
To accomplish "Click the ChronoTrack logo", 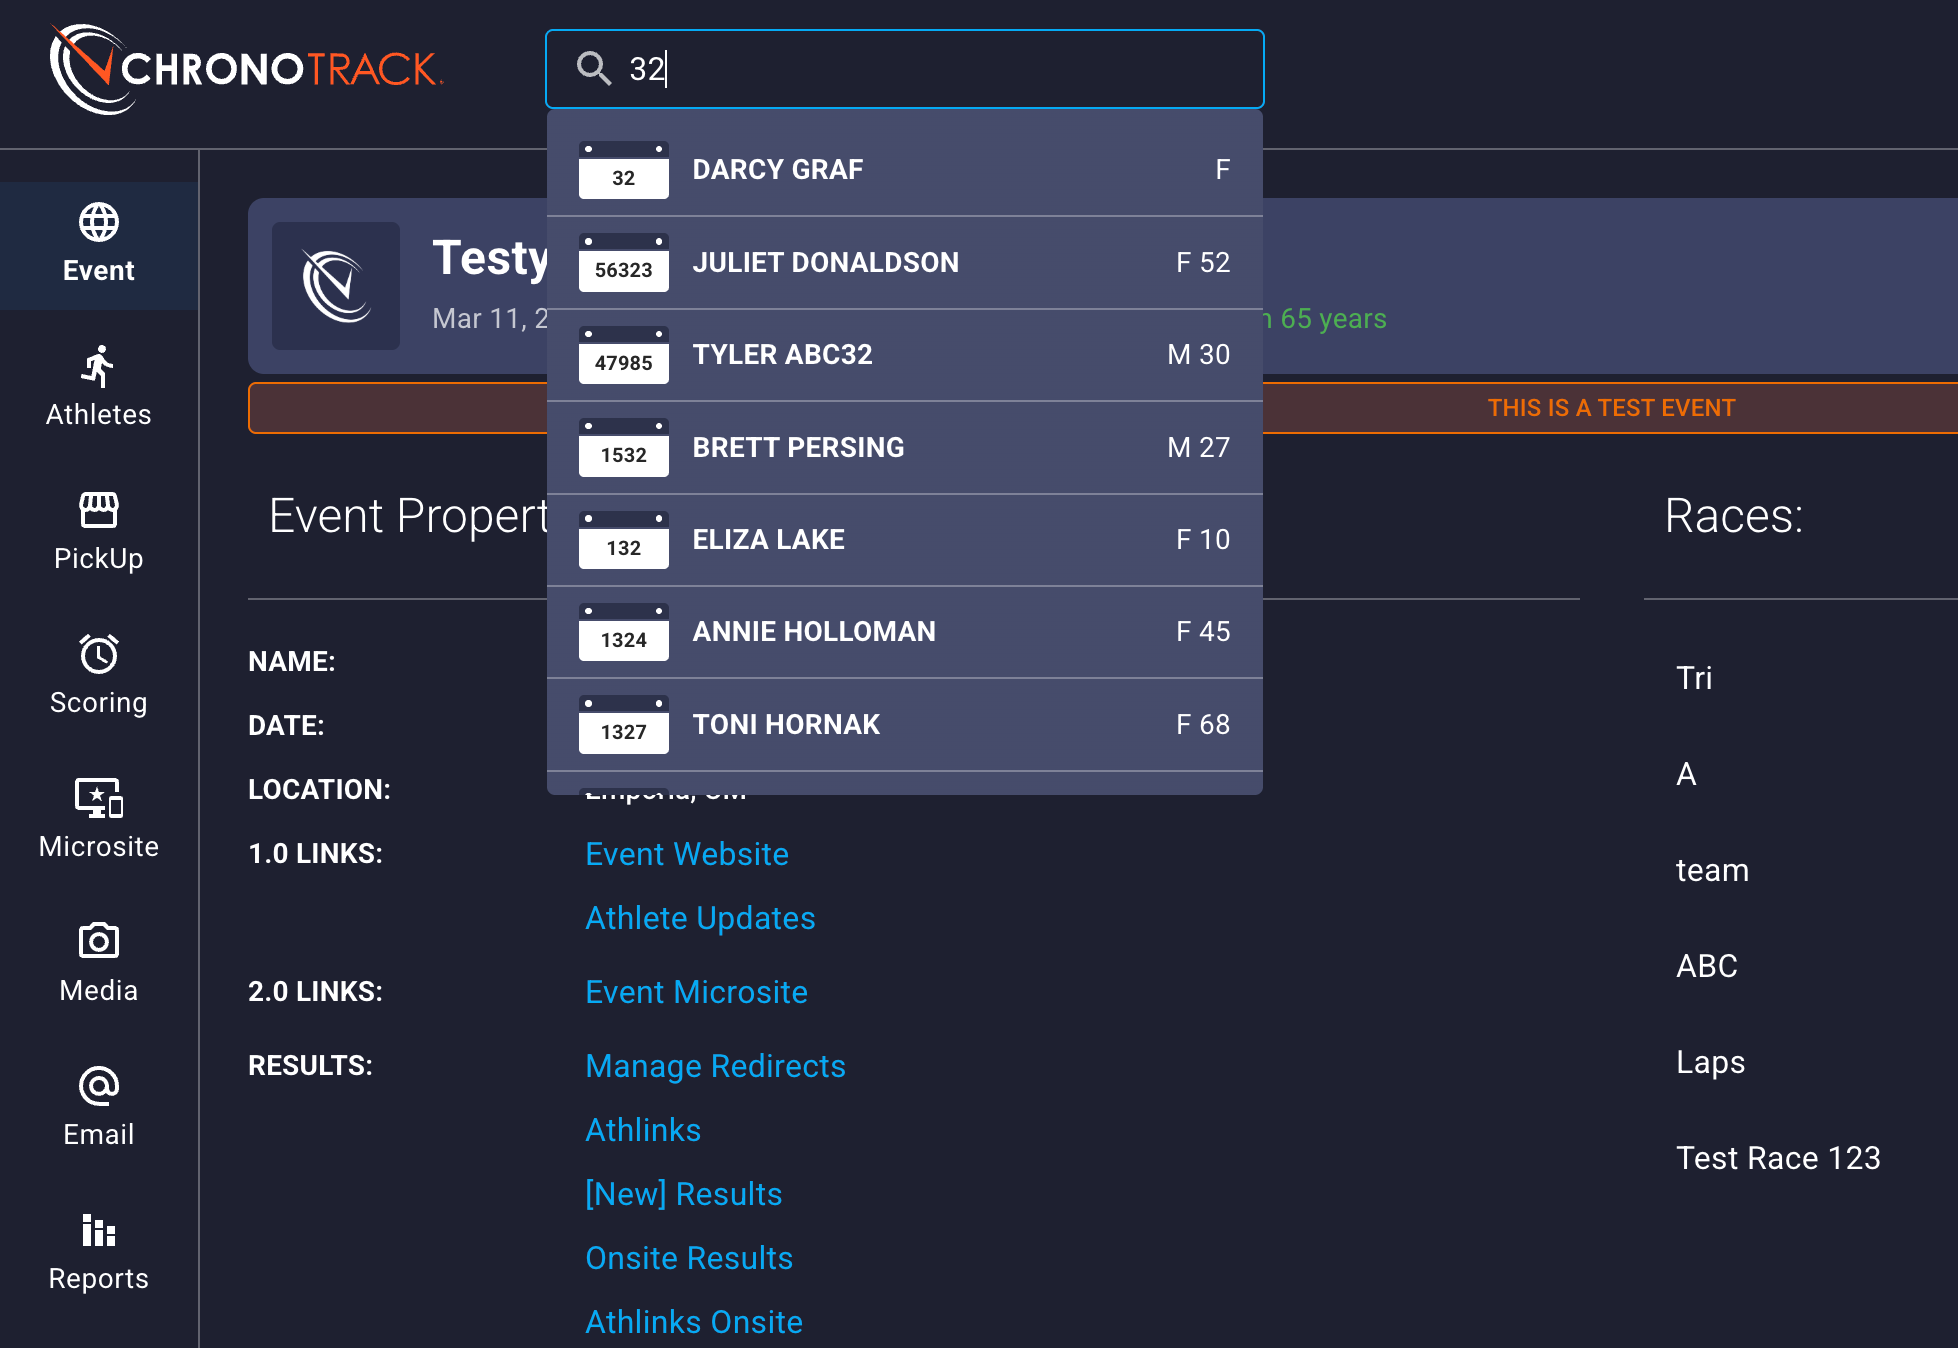I will point(246,69).
